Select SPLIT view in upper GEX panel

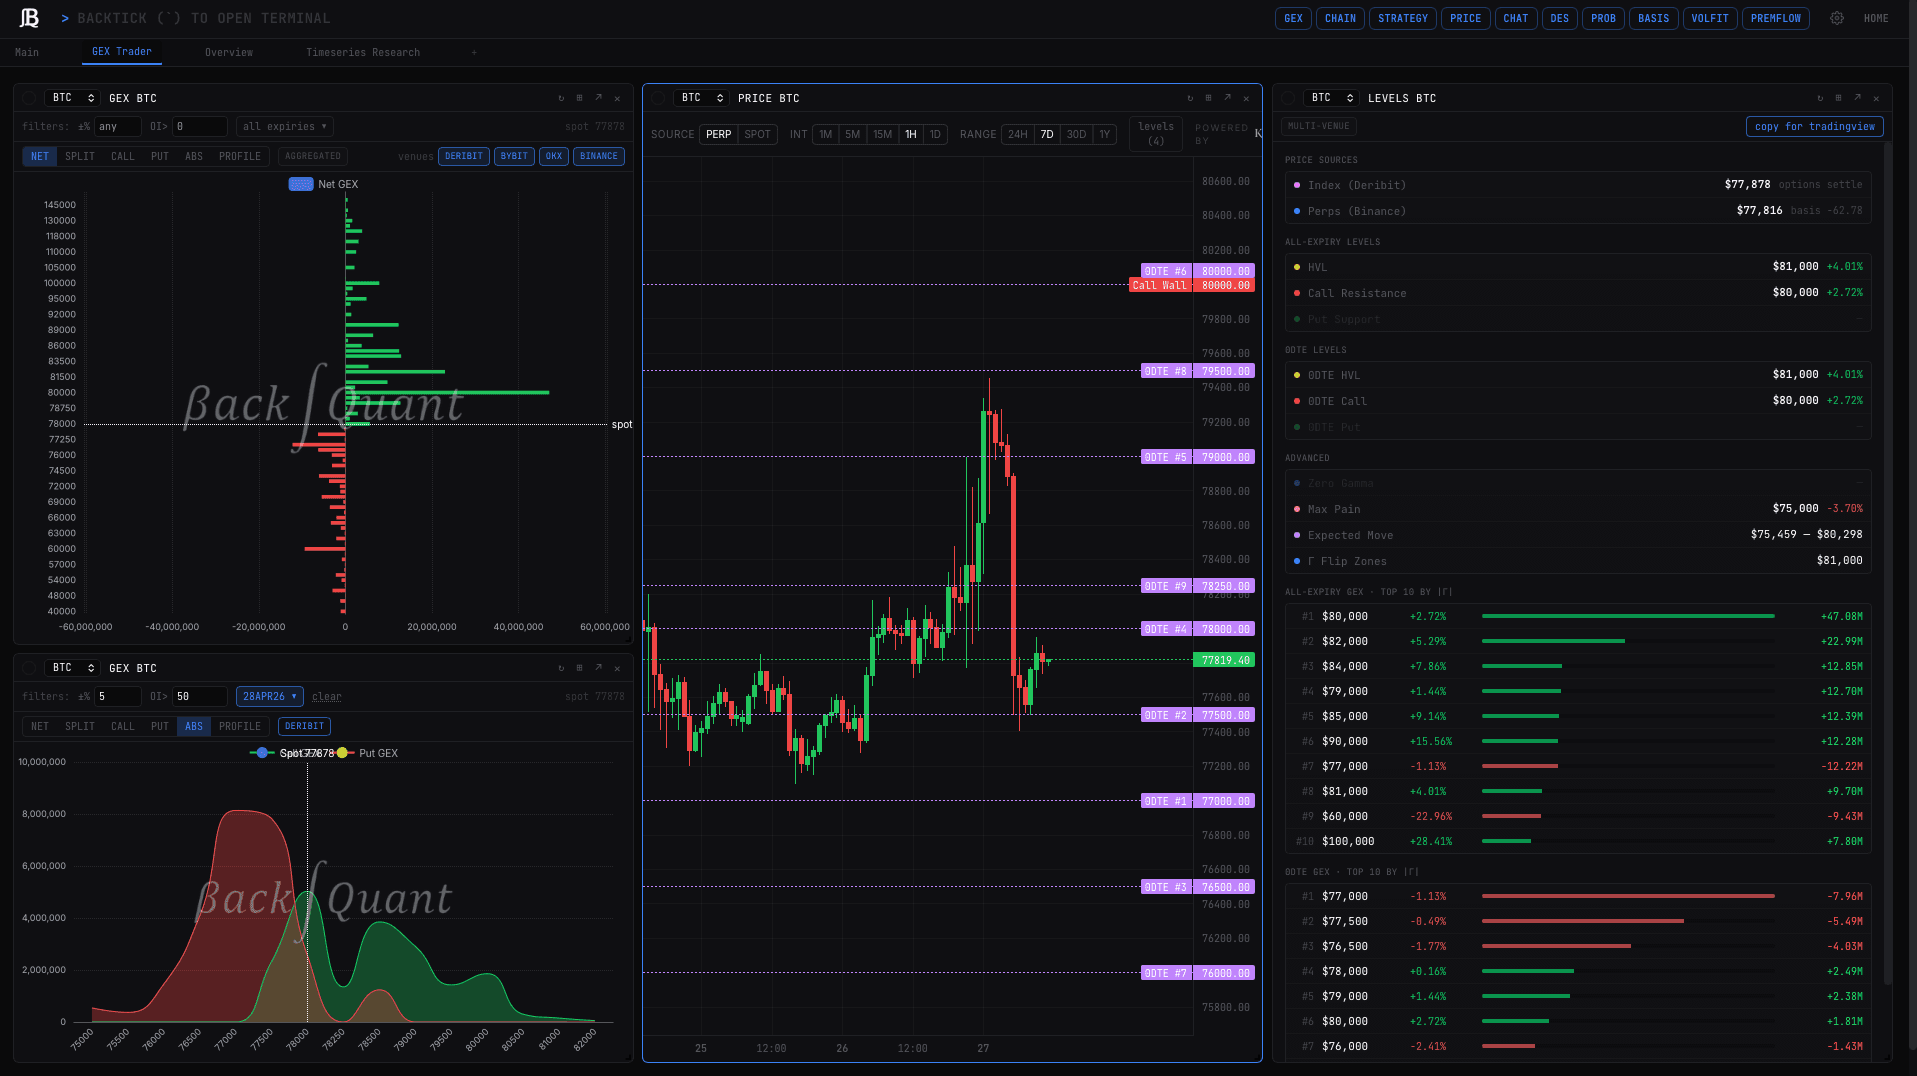tap(80, 156)
